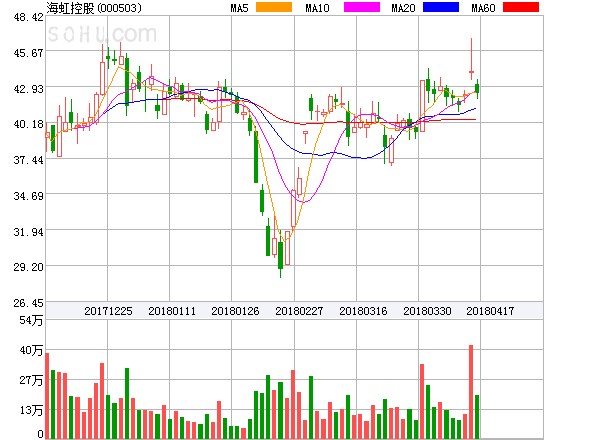
Task: Click the MA60 legend label
Action: coord(483,8)
